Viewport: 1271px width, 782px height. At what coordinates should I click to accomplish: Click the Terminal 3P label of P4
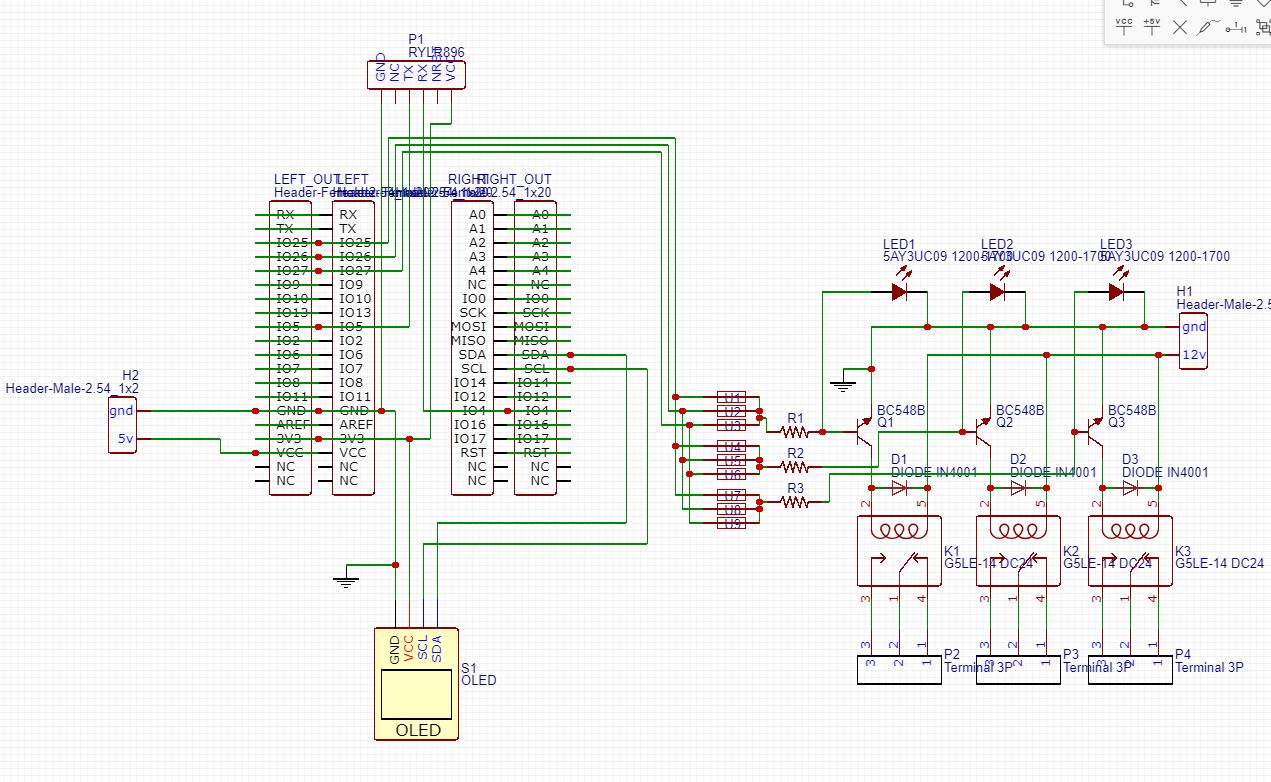(1209, 667)
